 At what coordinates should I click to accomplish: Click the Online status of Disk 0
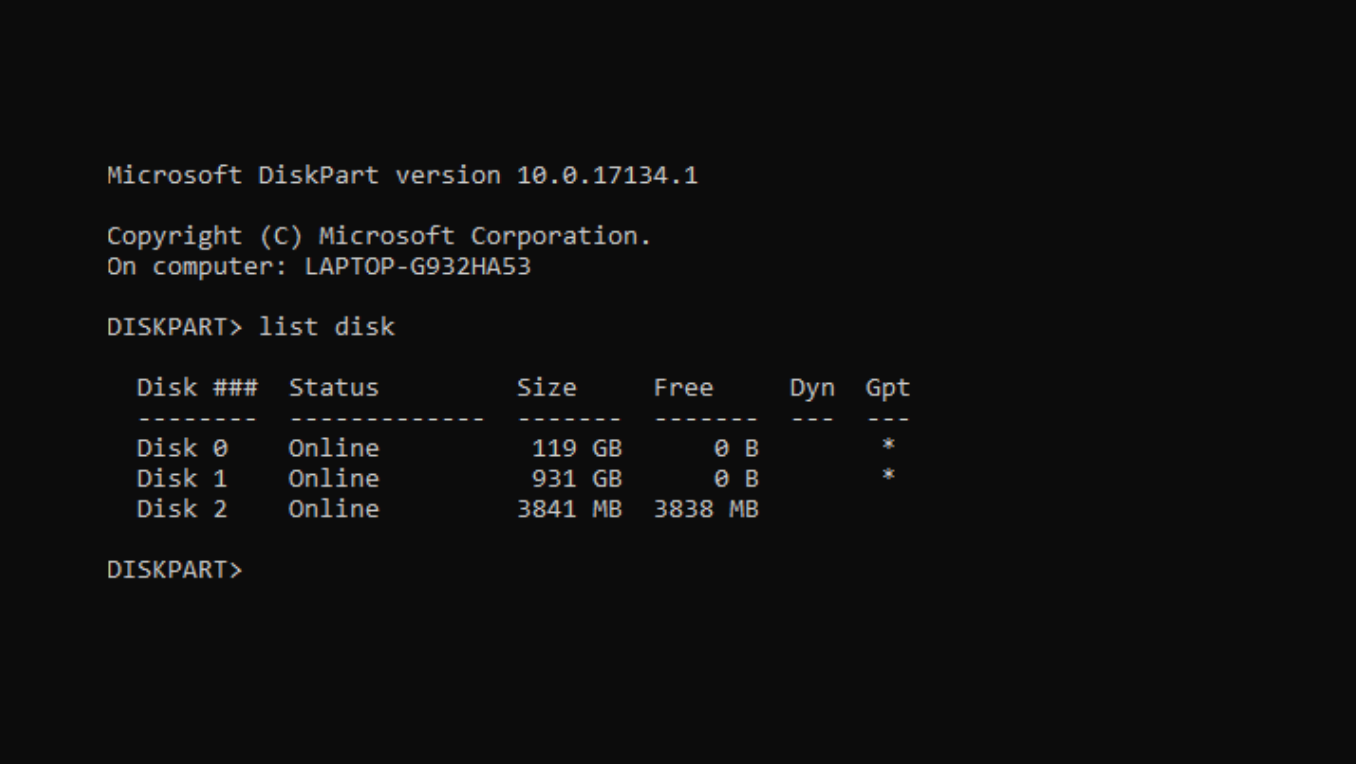point(334,448)
